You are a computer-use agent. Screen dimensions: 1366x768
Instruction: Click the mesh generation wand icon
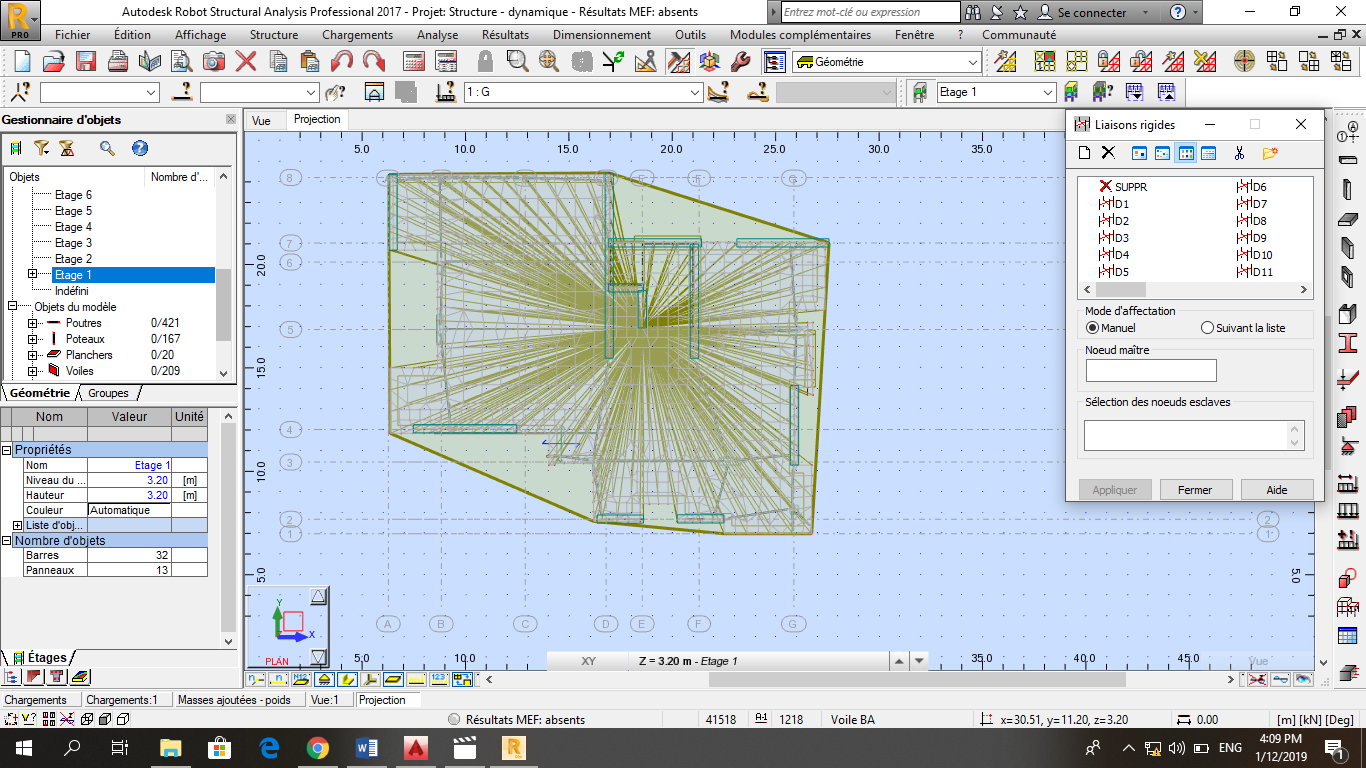pyautogui.click(x=1005, y=62)
